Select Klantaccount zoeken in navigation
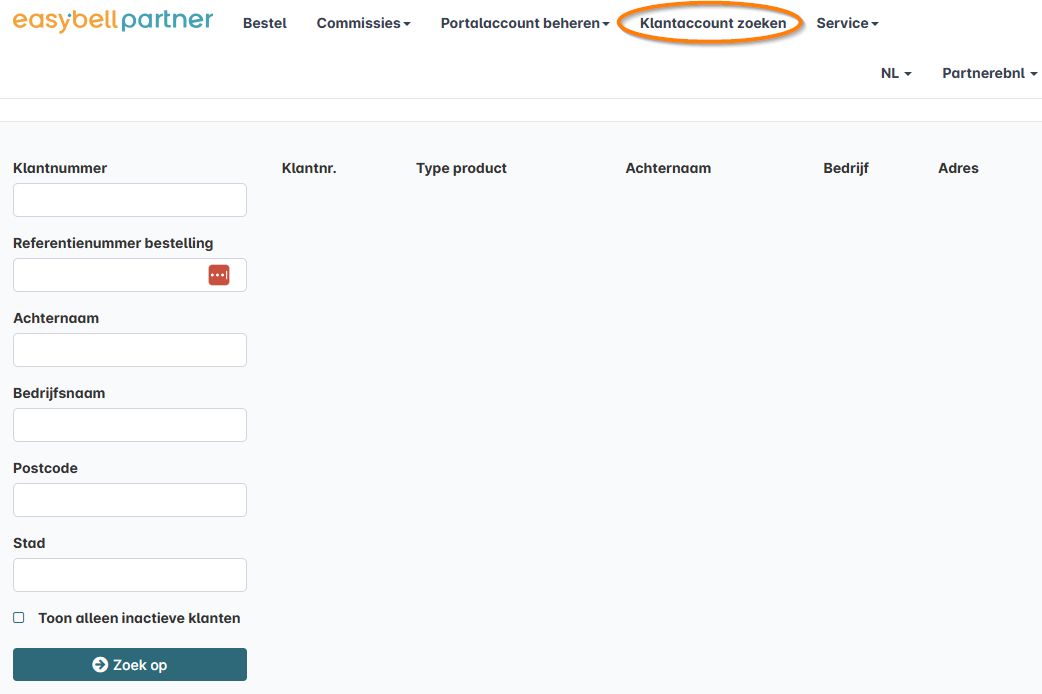1042x694 pixels. 712,23
